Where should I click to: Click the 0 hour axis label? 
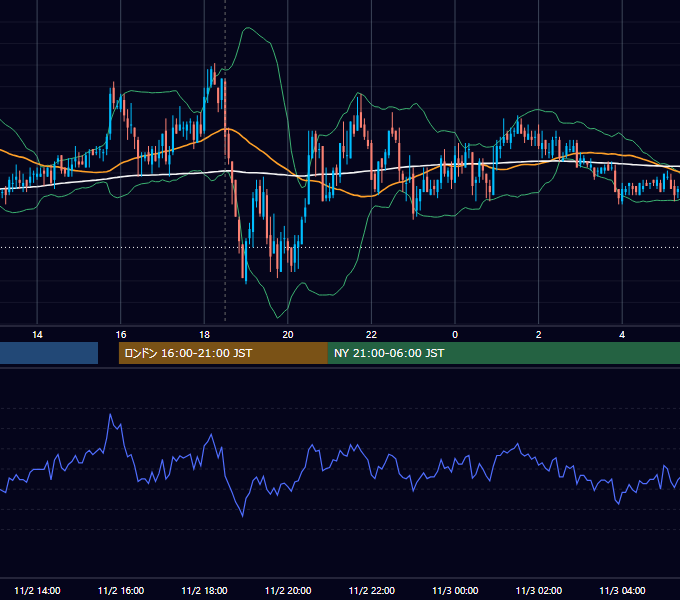click(455, 335)
